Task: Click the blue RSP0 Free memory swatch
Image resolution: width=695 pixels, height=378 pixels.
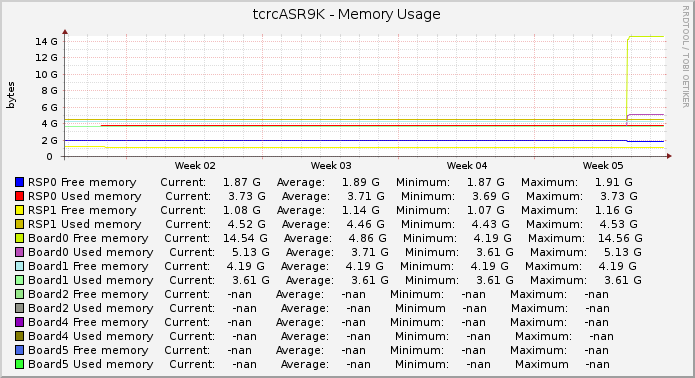Action: pos(19,182)
